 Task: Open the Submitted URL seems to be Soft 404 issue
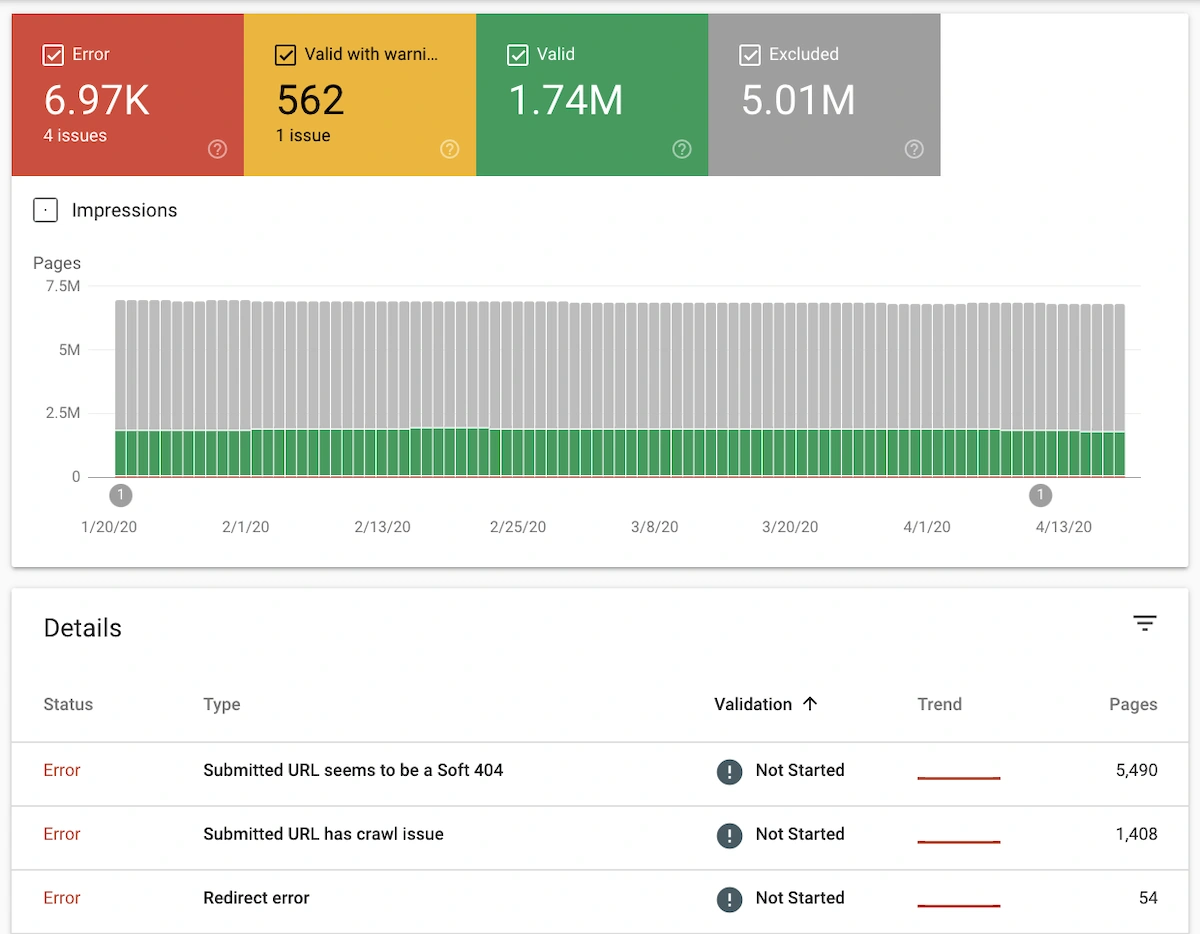click(x=353, y=770)
